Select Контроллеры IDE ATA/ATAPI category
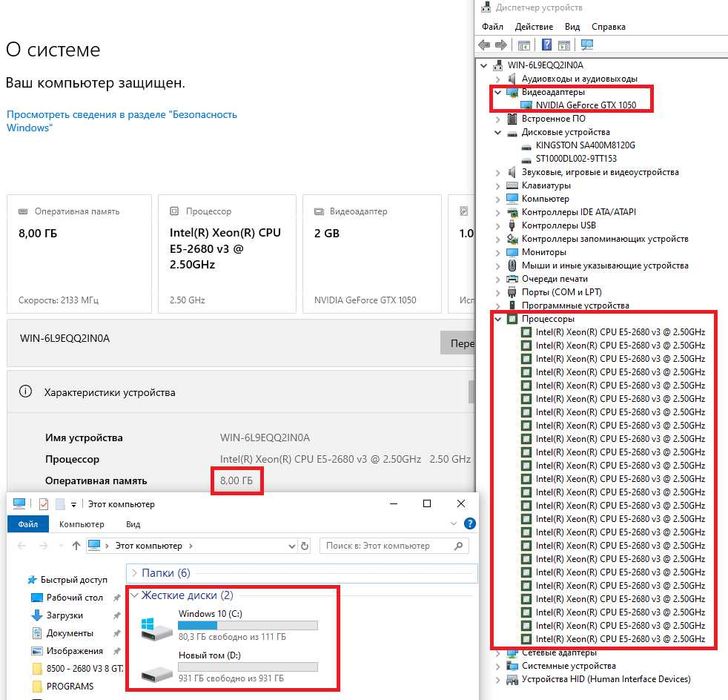 point(578,212)
